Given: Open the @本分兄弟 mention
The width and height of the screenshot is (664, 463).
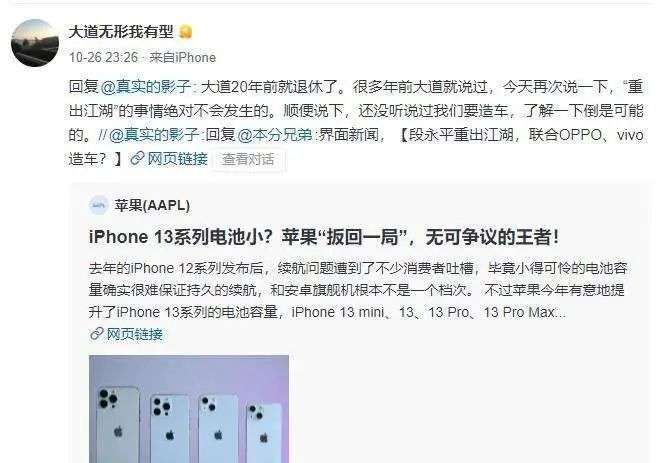Looking at the screenshot, I should point(275,135).
